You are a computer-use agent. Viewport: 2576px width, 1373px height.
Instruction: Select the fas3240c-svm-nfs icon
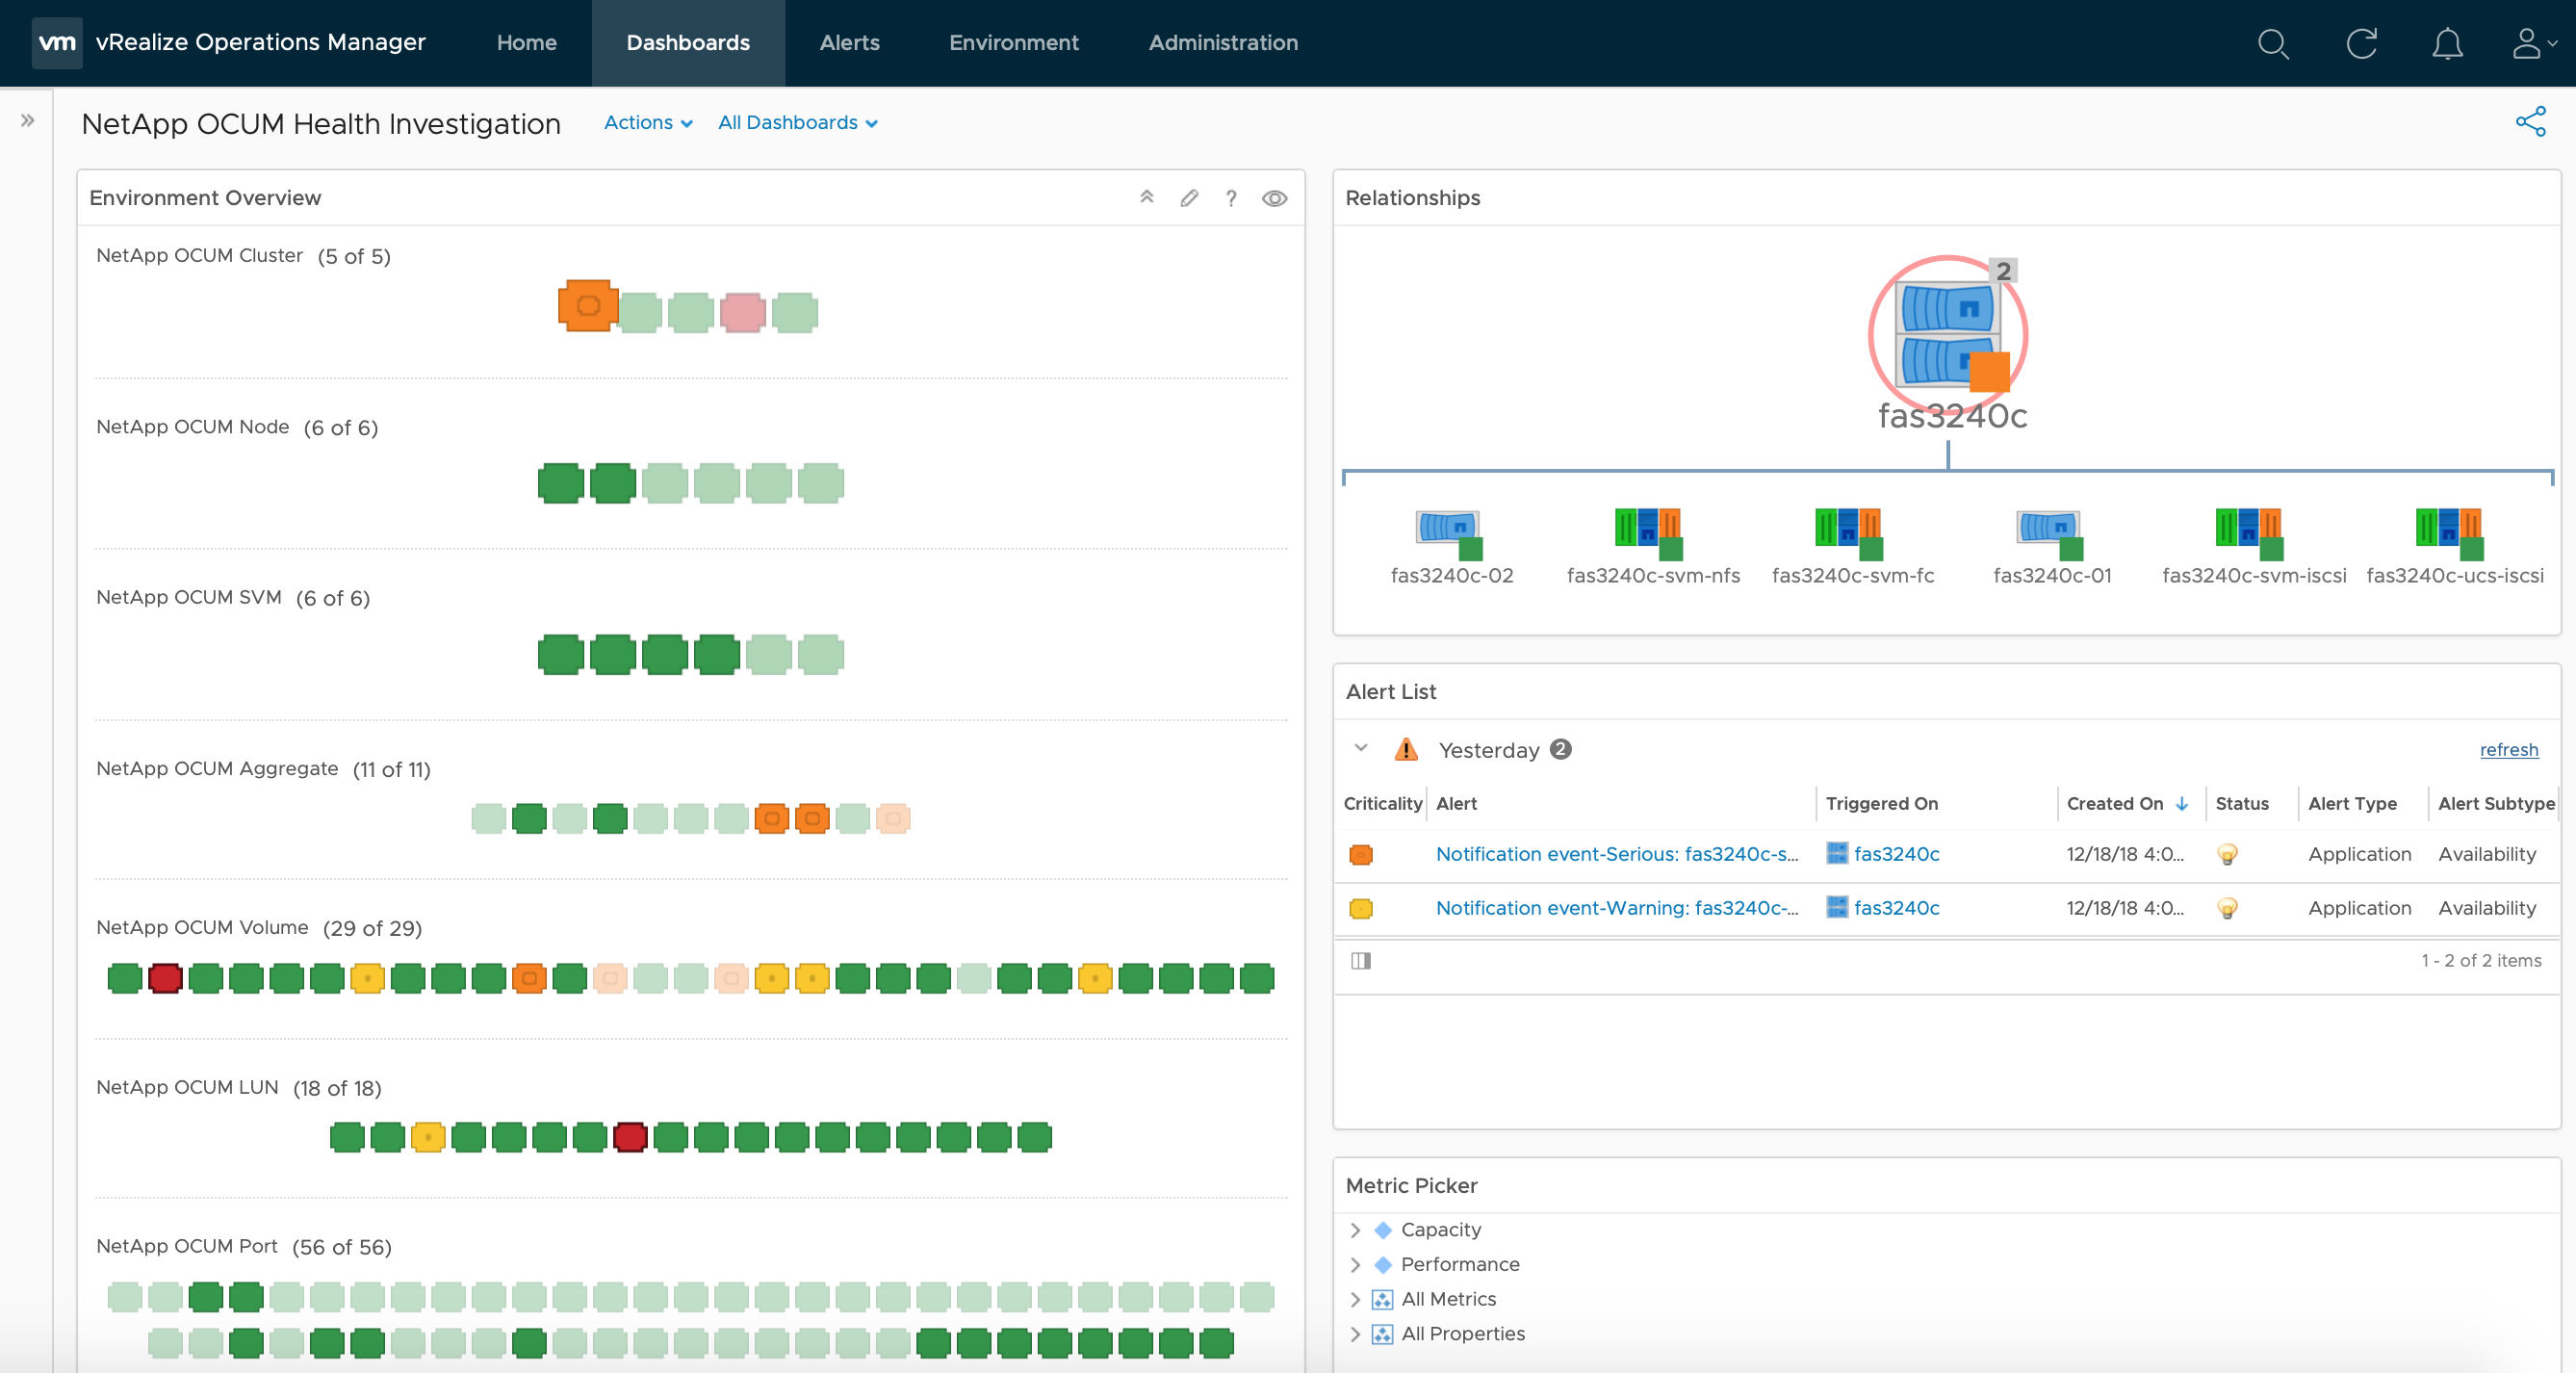(x=1649, y=534)
